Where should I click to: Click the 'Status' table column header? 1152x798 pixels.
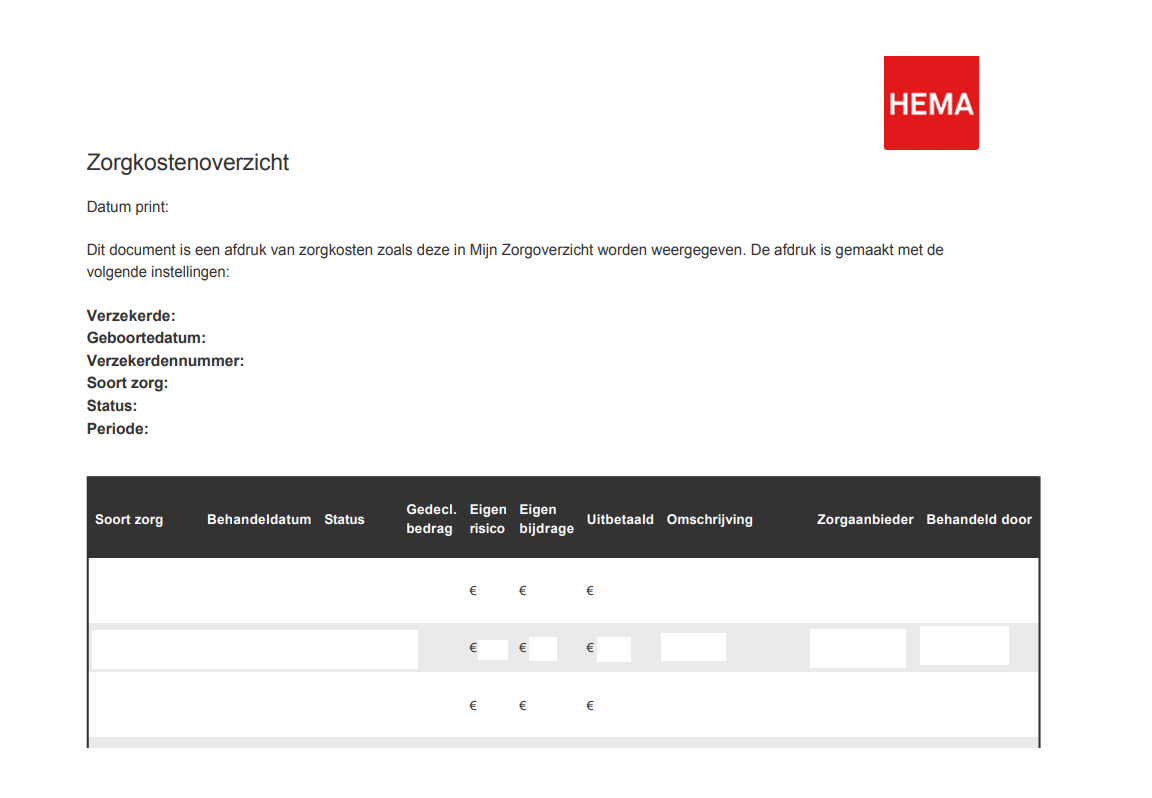[x=345, y=520]
